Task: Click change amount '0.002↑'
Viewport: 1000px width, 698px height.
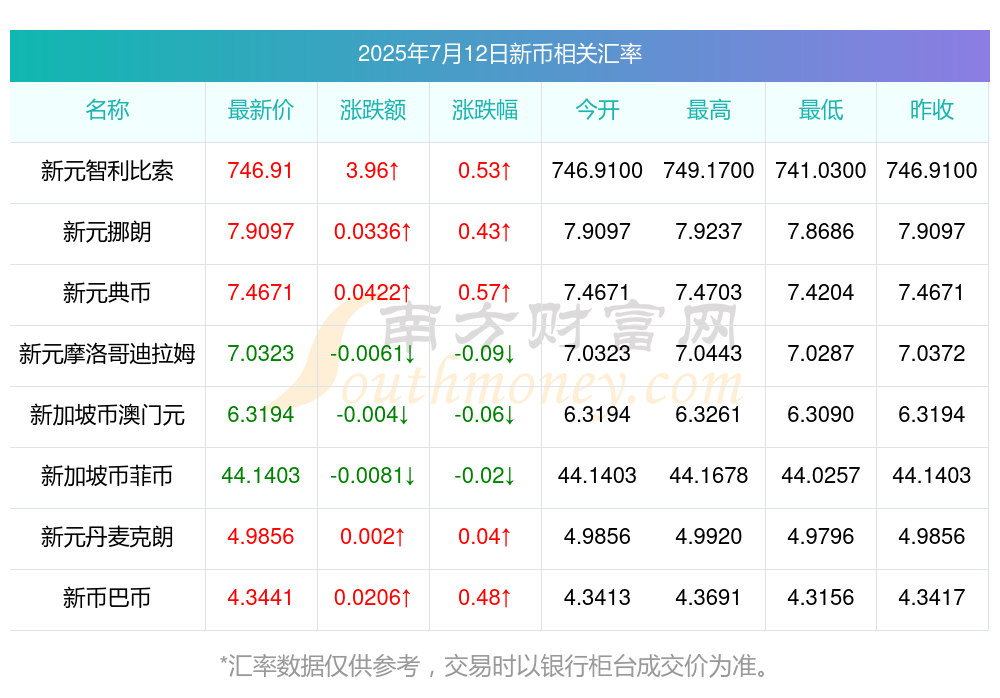Action: (x=373, y=537)
